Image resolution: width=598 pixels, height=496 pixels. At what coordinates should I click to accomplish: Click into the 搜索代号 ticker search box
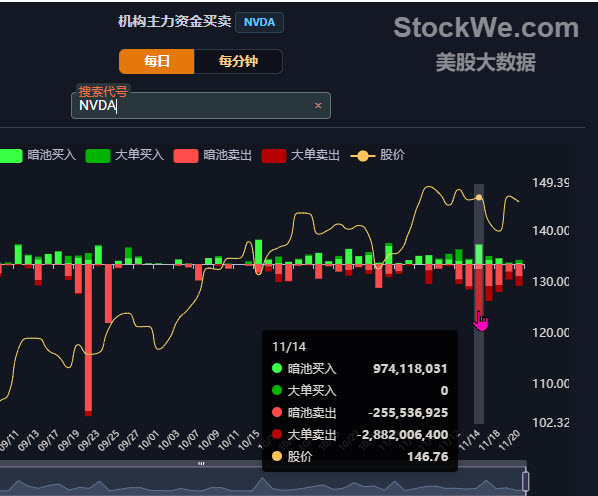coord(201,106)
